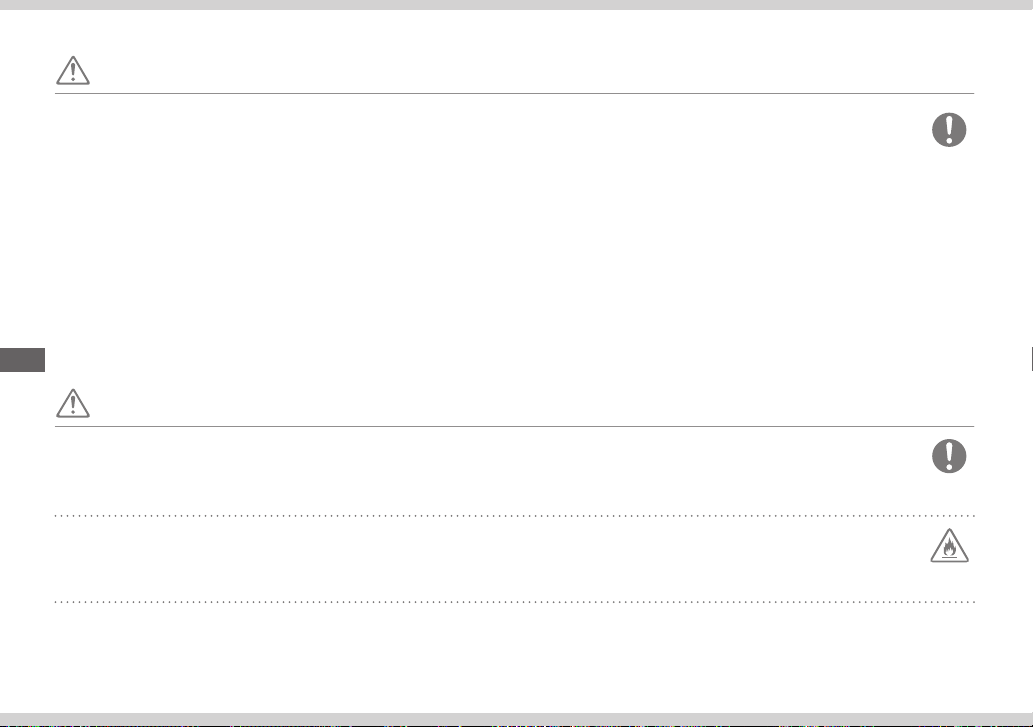The height and width of the screenshot is (727, 1033).
Task: Click the solid rule under the lower triangle
Action: pyautogui.click(x=514, y=426)
